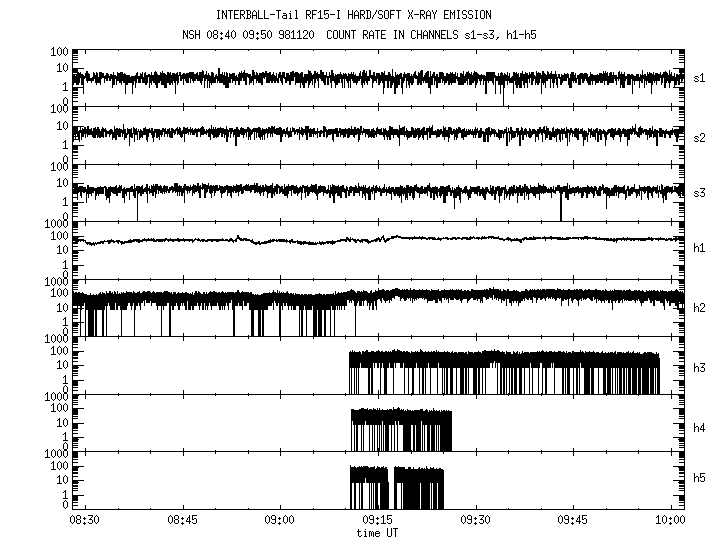Image resolution: width=720 pixels, height=550 pixels.
Task: Click the "time UT" axis title
Action: tap(377, 533)
